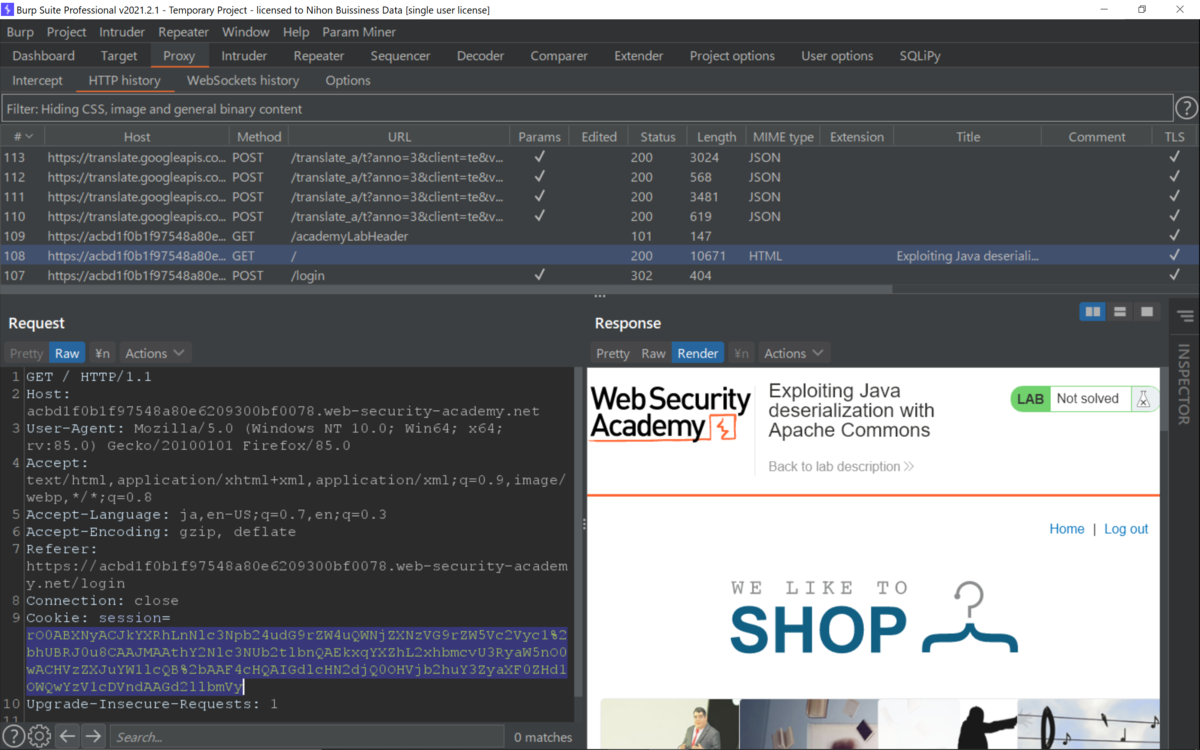Click the search help question mark icon
Screen dimensions: 1200x750
pos(14,737)
